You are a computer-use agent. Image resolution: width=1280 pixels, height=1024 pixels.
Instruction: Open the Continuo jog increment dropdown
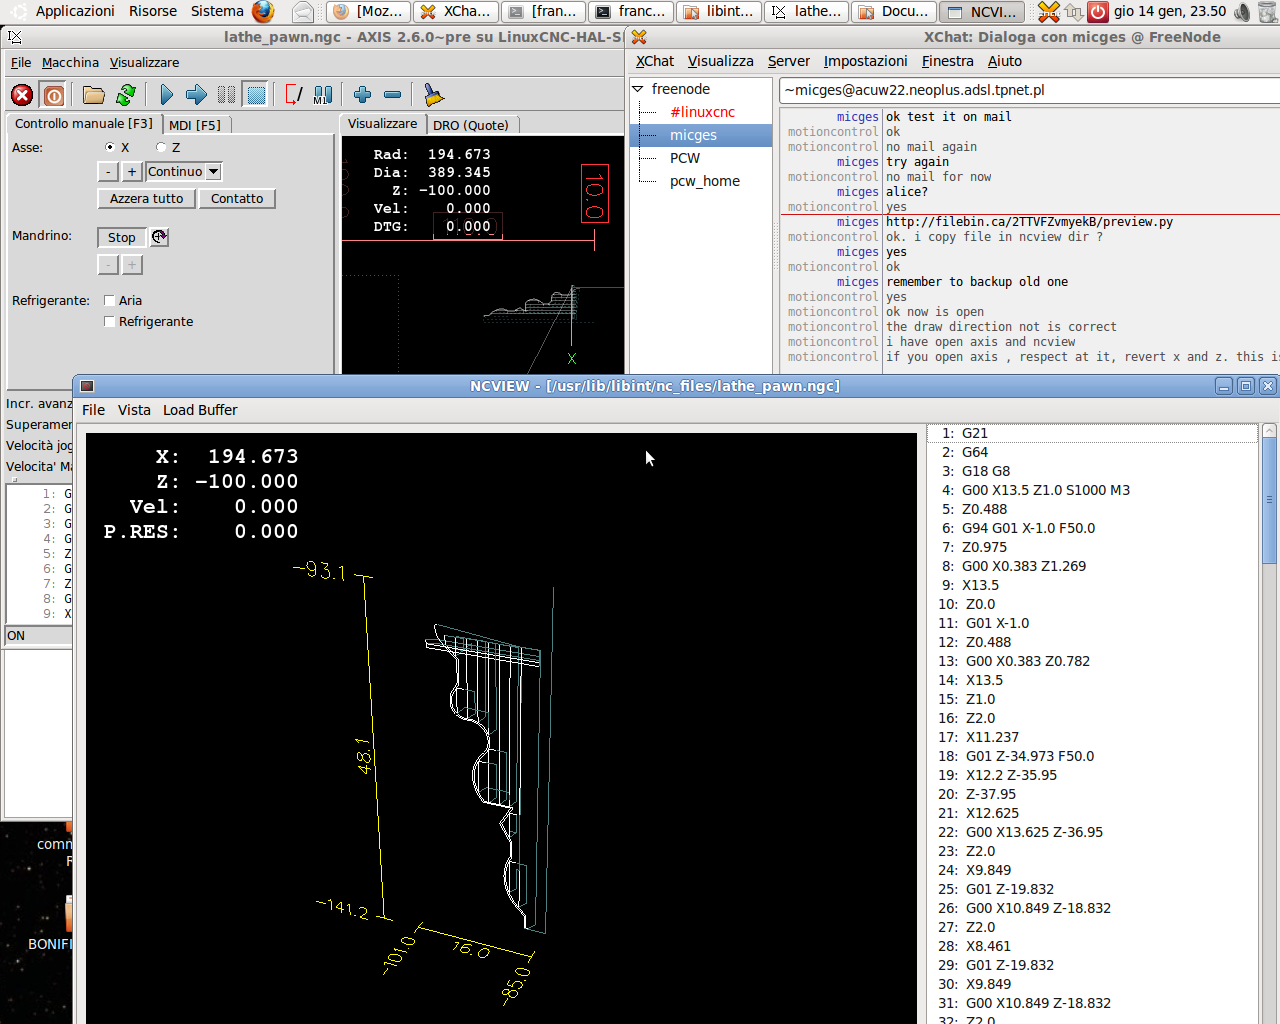click(x=183, y=172)
